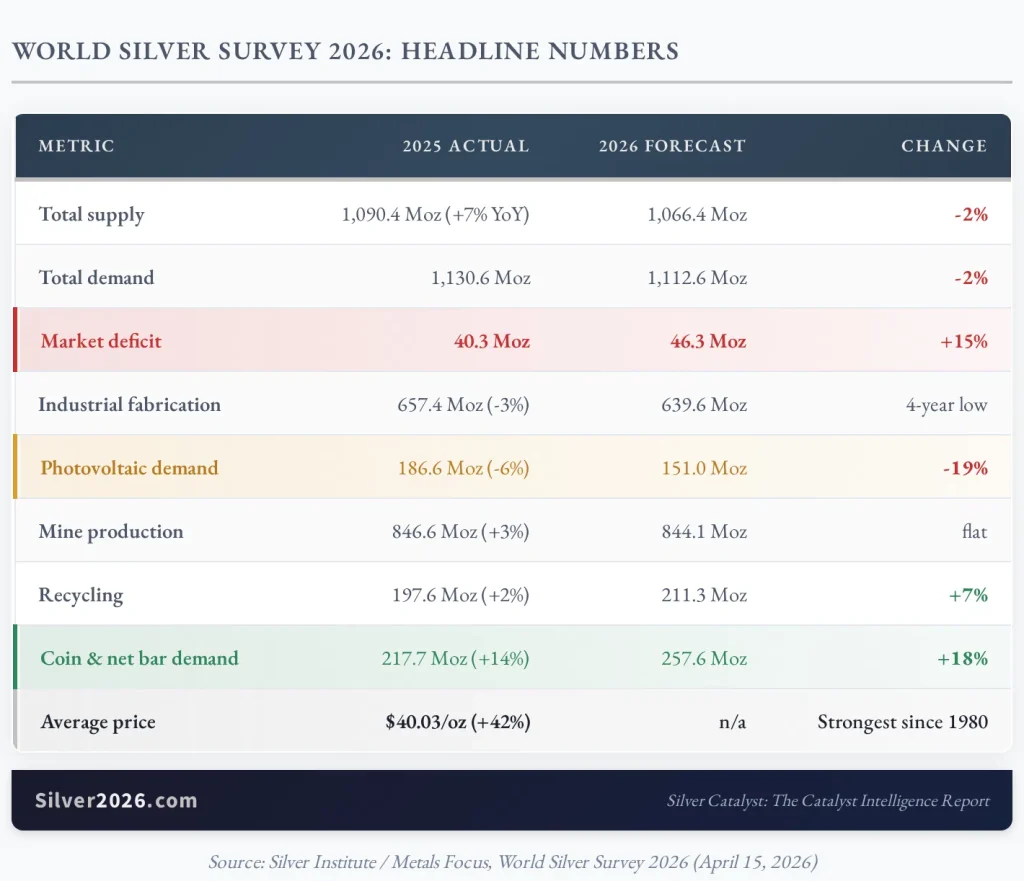Screen dimensions: 1024x881
Task: Click the -19% photovoltaic change value
Action: pos(965,468)
